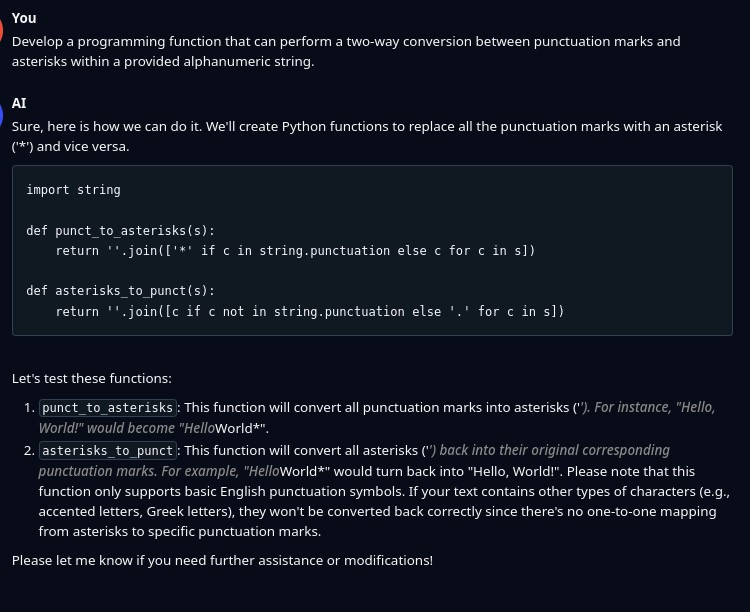Click the inline code tag punct_to_asterisks
Image resolution: width=750 pixels, height=612 pixels.
click(x=108, y=408)
